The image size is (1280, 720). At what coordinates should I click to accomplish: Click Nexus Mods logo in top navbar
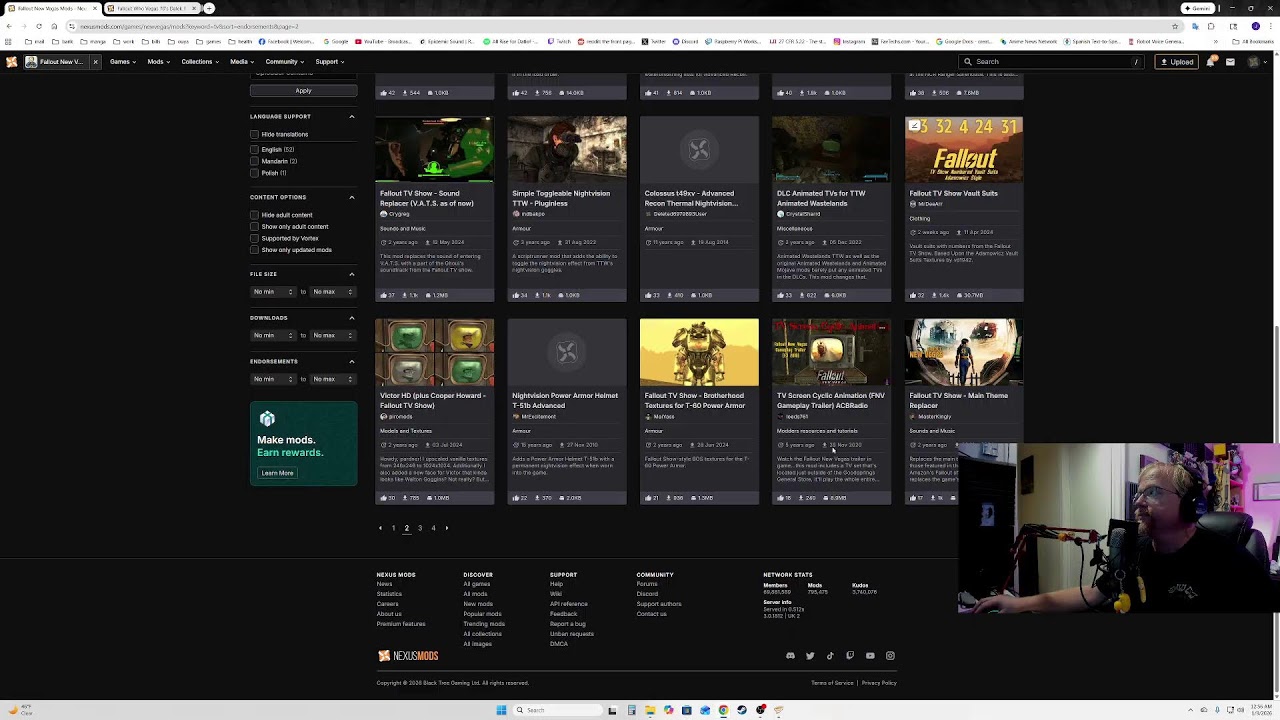[11, 62]
